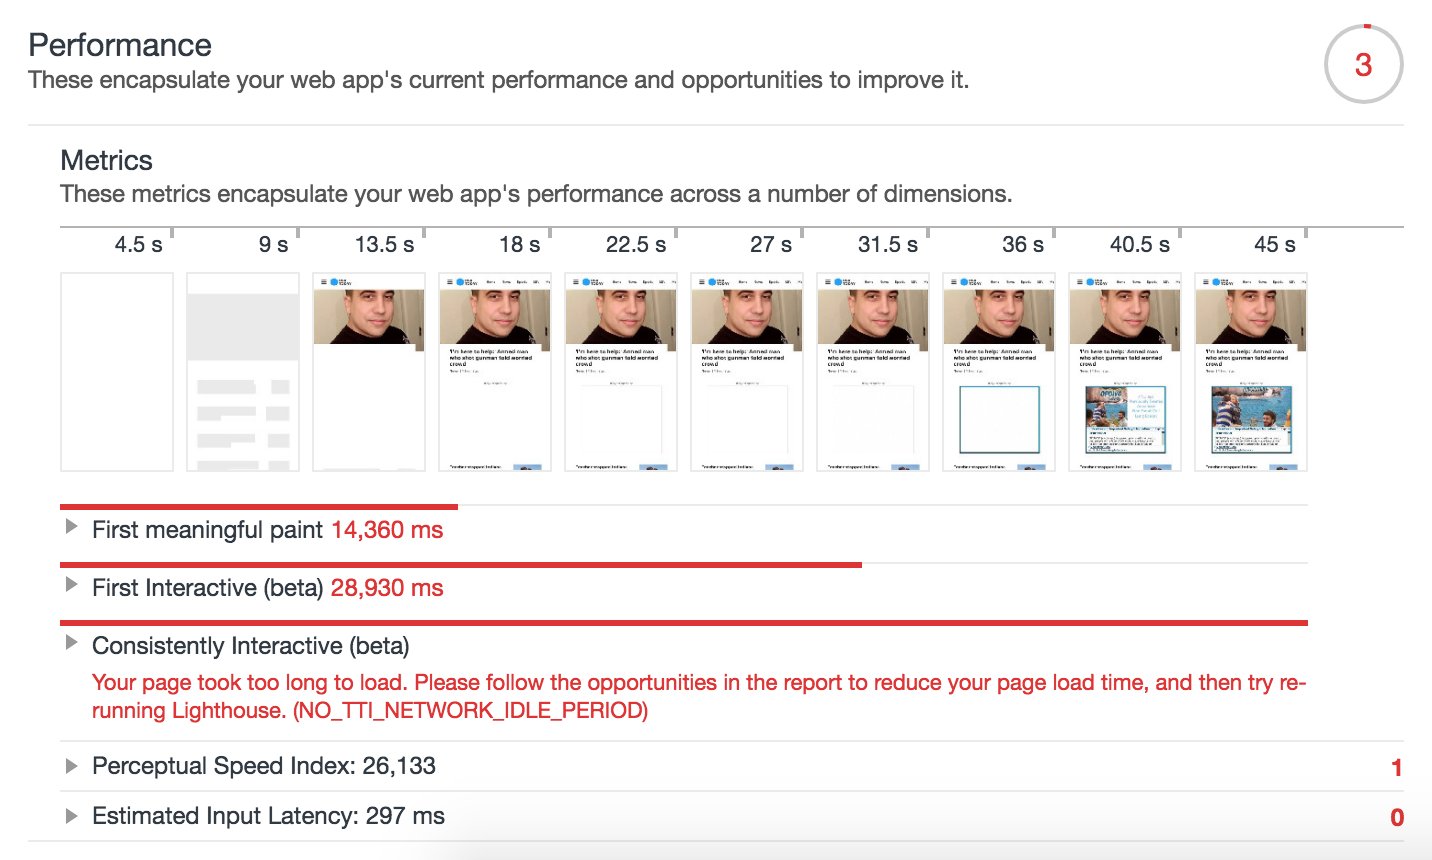Open the filmstrip frame at 4.5 s

[117, 371]
